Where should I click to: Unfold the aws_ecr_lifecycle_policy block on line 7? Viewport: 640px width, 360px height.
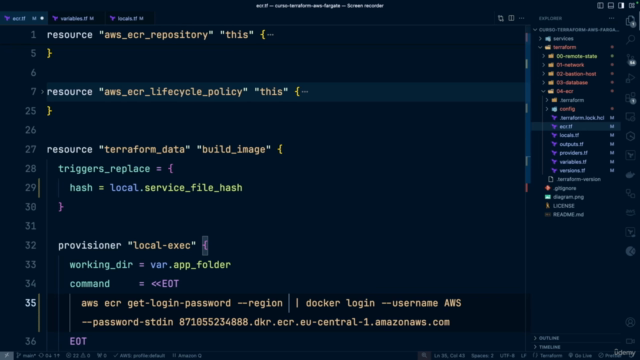pos(42,92)
